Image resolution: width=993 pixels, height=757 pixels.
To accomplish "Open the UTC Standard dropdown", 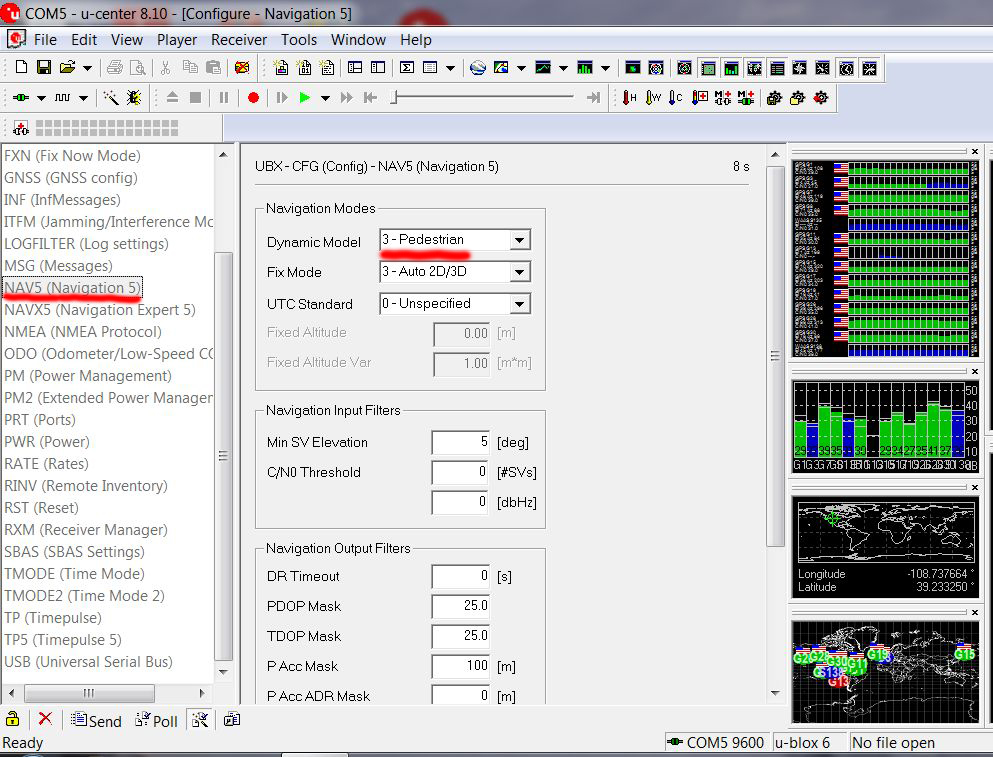I will pos(519,304).
